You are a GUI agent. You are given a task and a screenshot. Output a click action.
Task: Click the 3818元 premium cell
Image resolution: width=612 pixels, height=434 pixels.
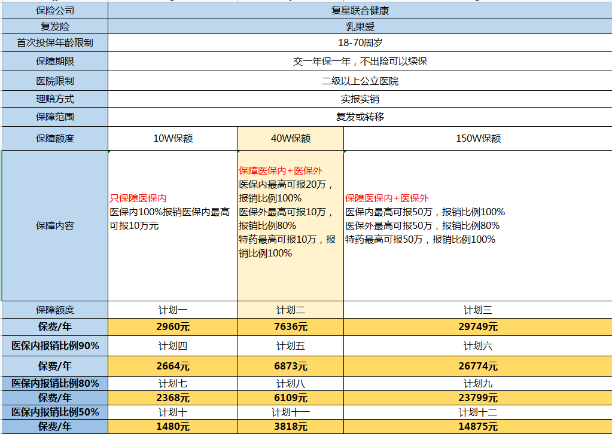point(290,427)
